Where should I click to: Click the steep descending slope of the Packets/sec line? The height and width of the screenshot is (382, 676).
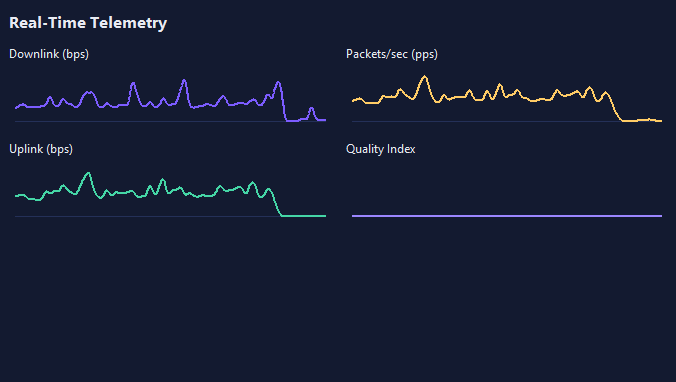click(x=615, y=108)
